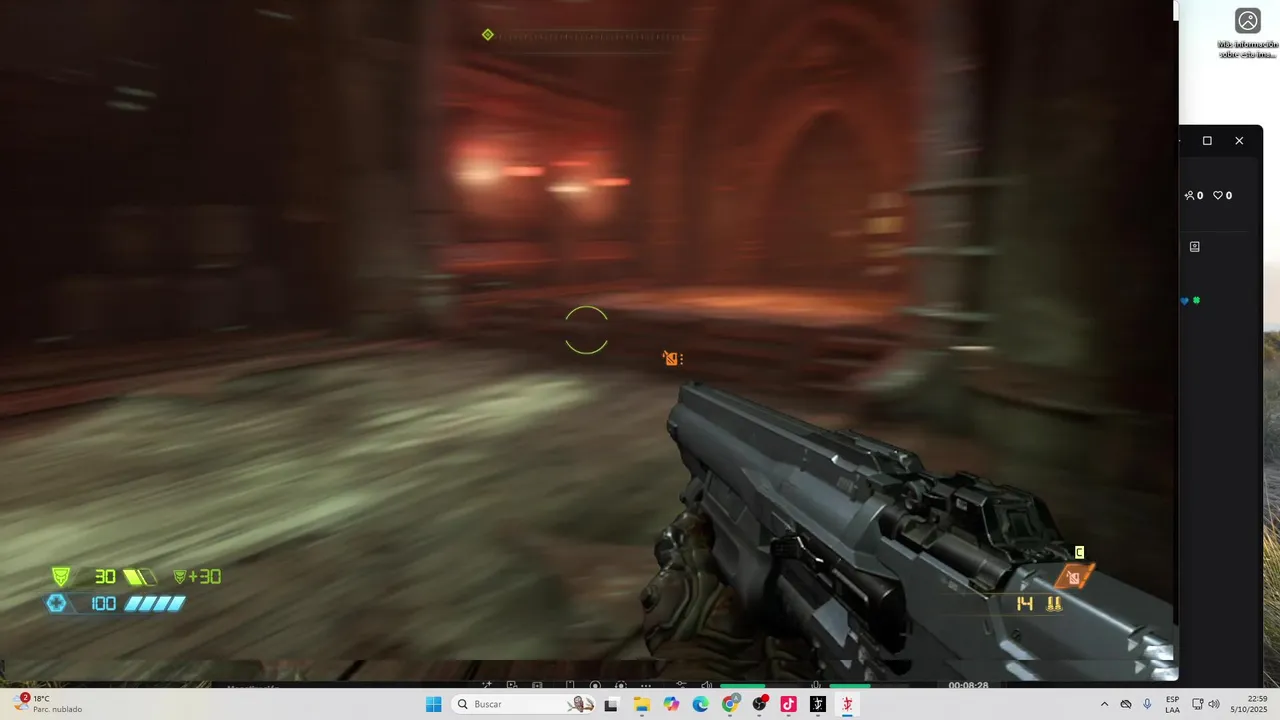Open the document icon in the side panel
1280x720 pixels.
[x=1194, y=246]
